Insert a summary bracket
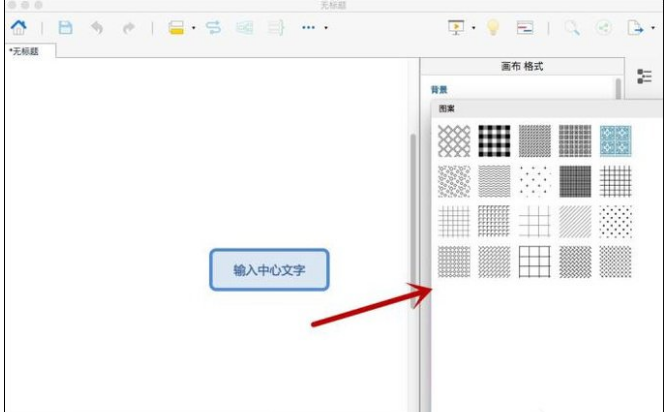This screenshot has height=412, width=664. pos(276,28)
